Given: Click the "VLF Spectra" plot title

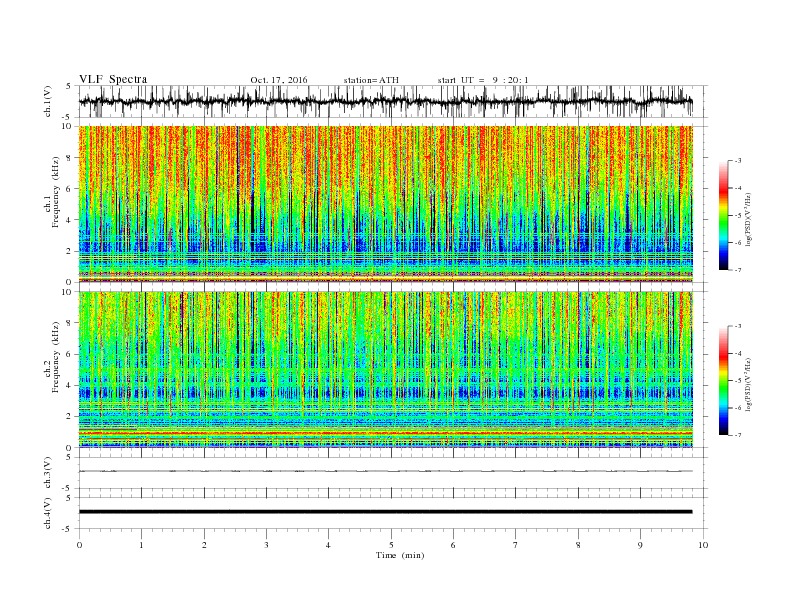Looking at the screenshot, I should pyautogui.click(x=113, y=79).
